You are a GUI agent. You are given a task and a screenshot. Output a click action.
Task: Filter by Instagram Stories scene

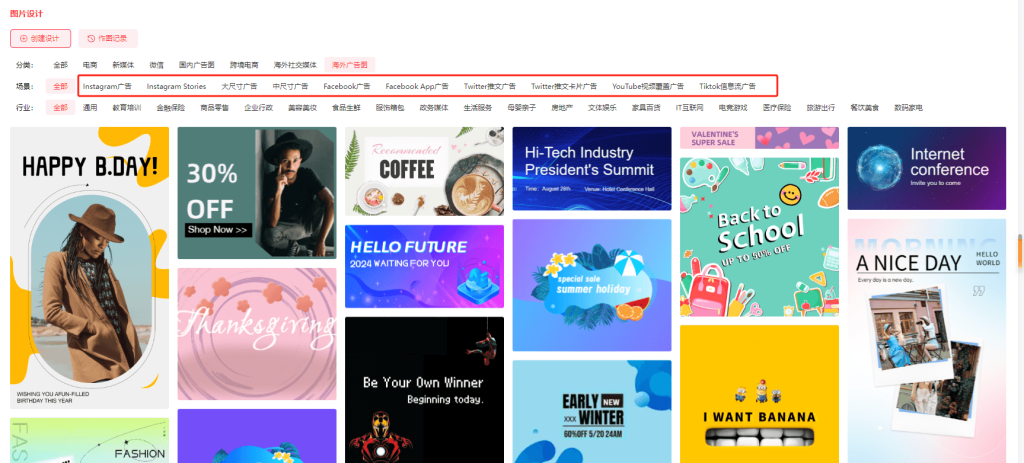(176, 86)
